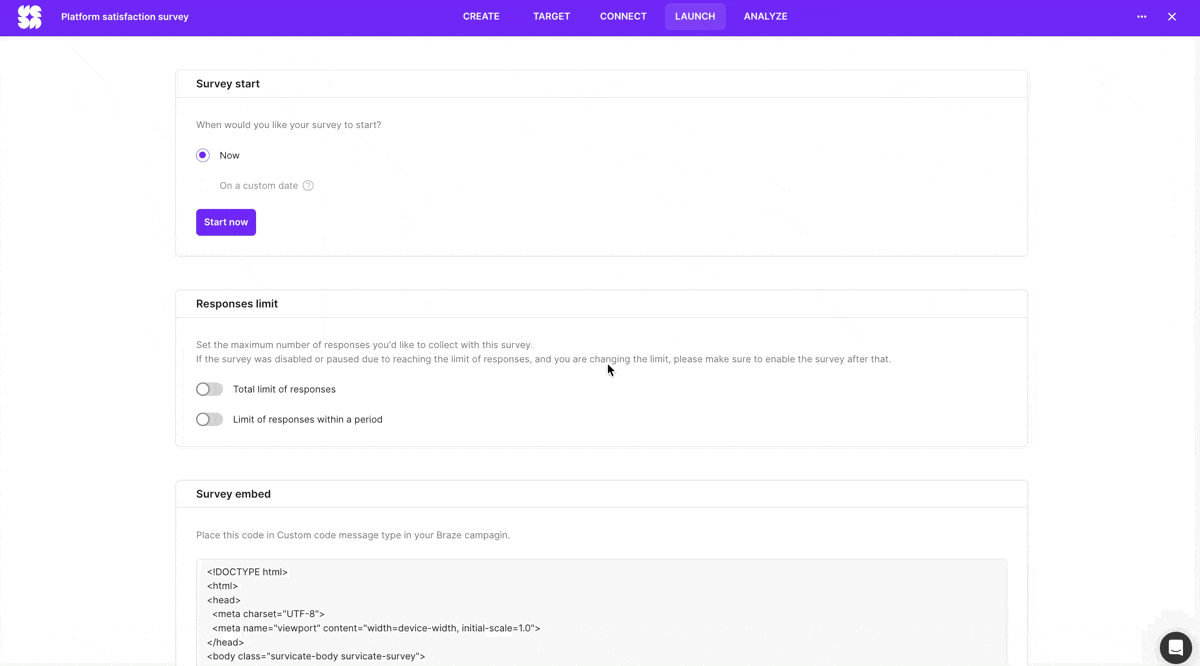Select the 'Now' start option
The height and width of the screenshot is (666, 1200).
coord(201,155)
